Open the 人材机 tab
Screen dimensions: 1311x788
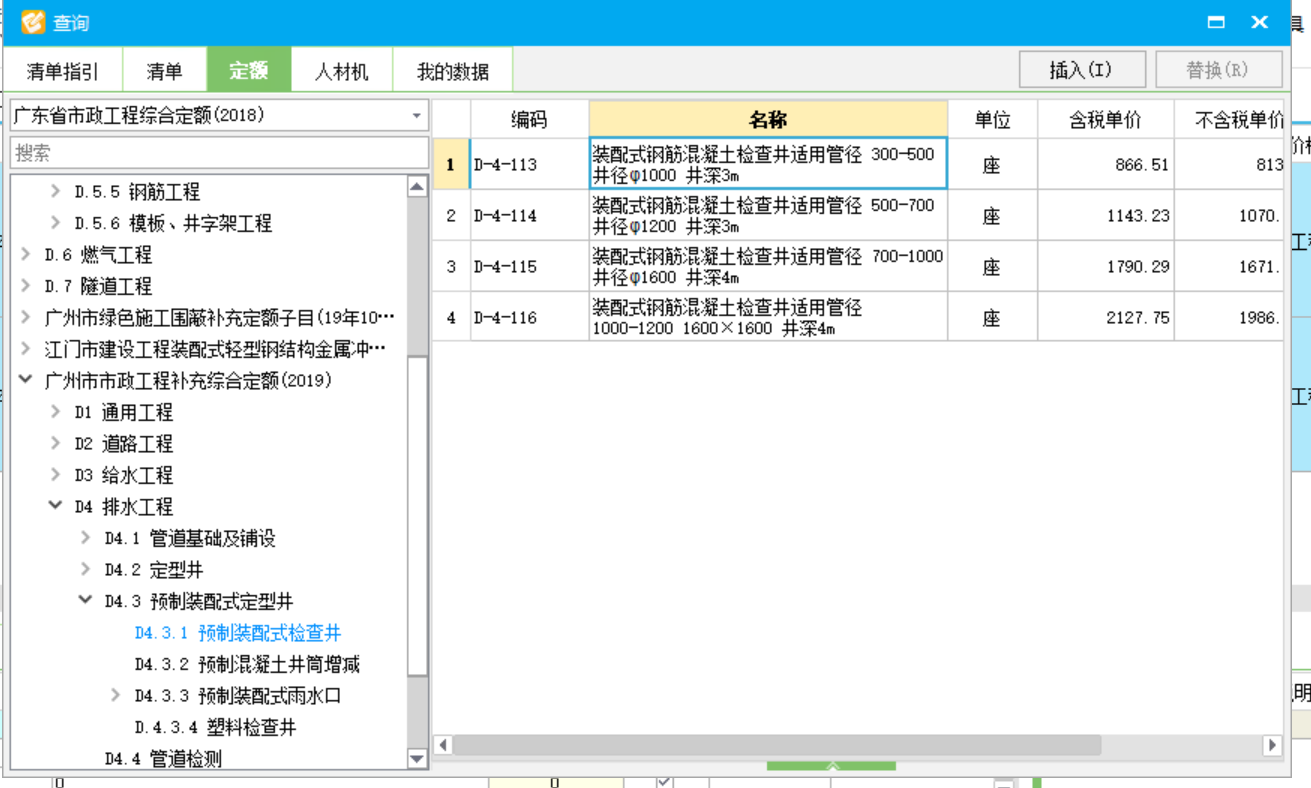tap(342, 71)
